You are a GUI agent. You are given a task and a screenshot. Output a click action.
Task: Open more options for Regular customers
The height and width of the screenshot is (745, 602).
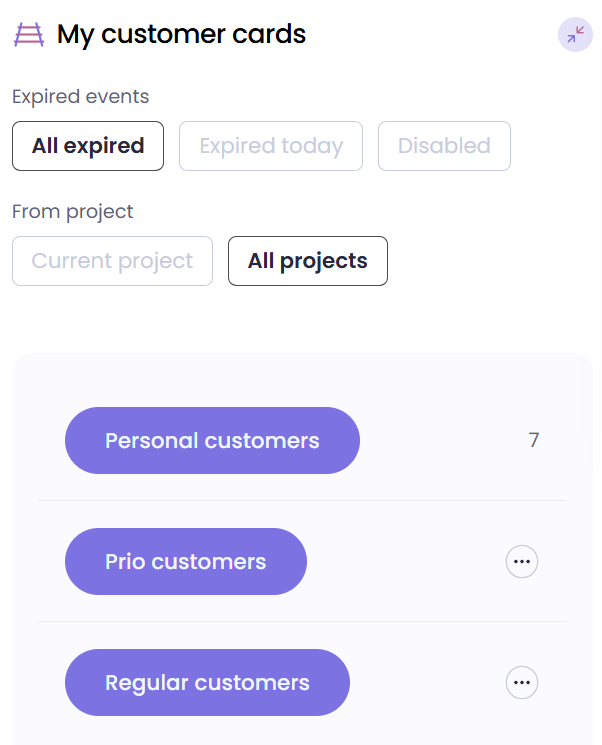521,683
